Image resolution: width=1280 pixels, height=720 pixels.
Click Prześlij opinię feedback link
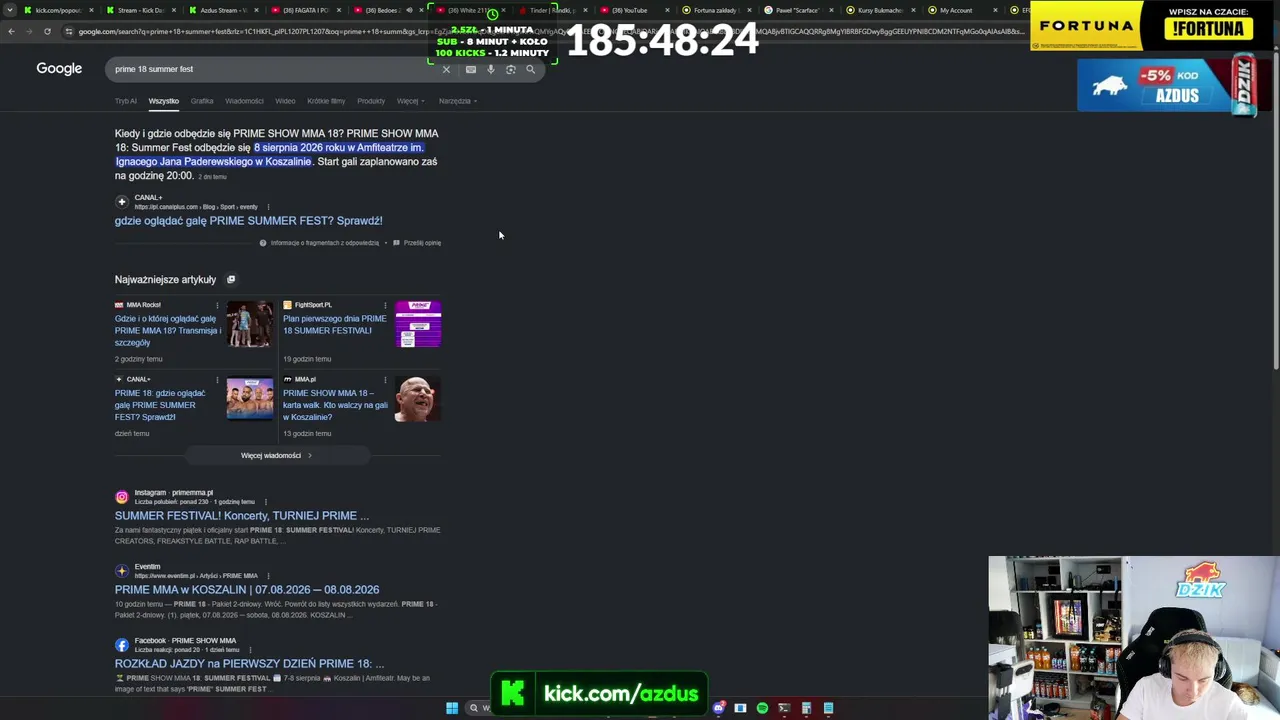tap(417, 243)
